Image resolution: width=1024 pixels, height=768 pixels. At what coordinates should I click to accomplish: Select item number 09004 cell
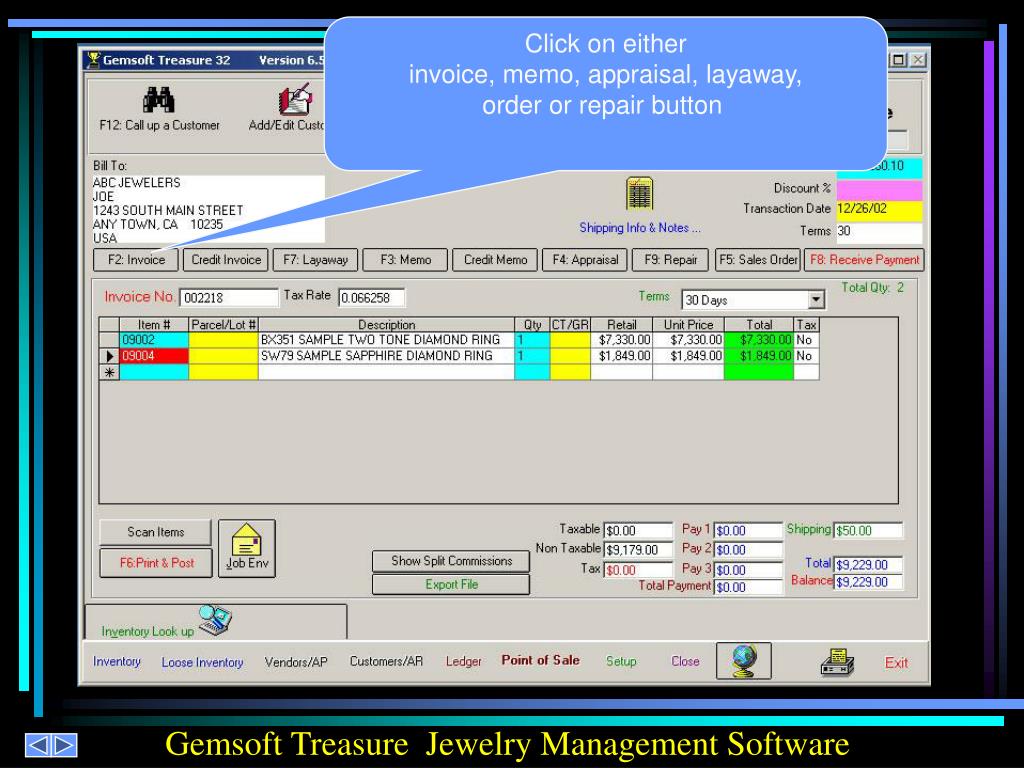pos(154,356)
